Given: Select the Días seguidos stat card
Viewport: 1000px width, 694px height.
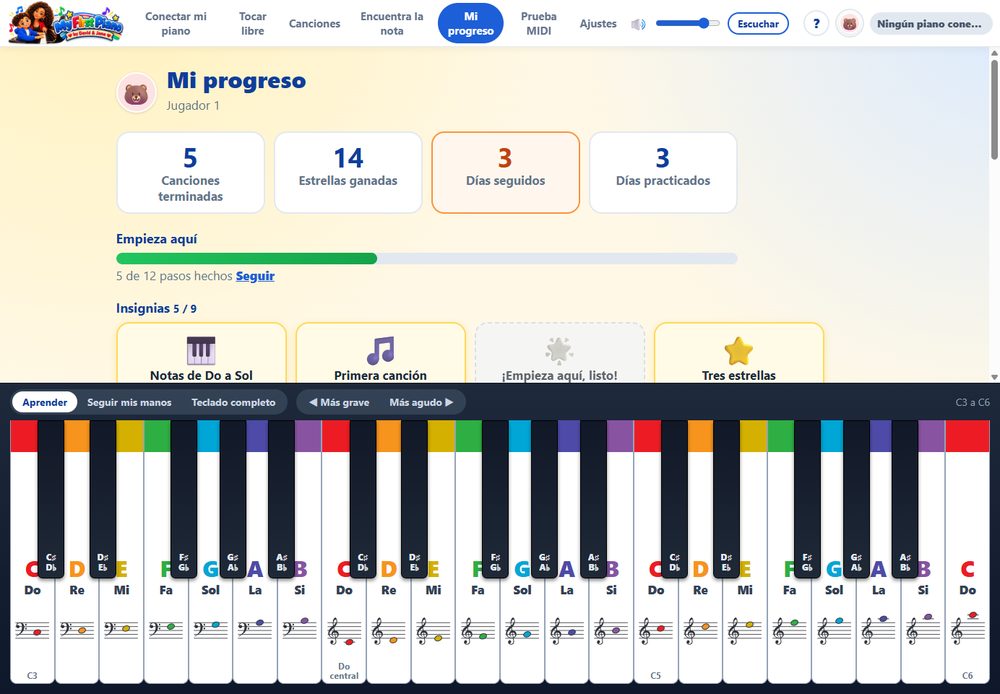Looking at the screenshot, I should 506,172.
